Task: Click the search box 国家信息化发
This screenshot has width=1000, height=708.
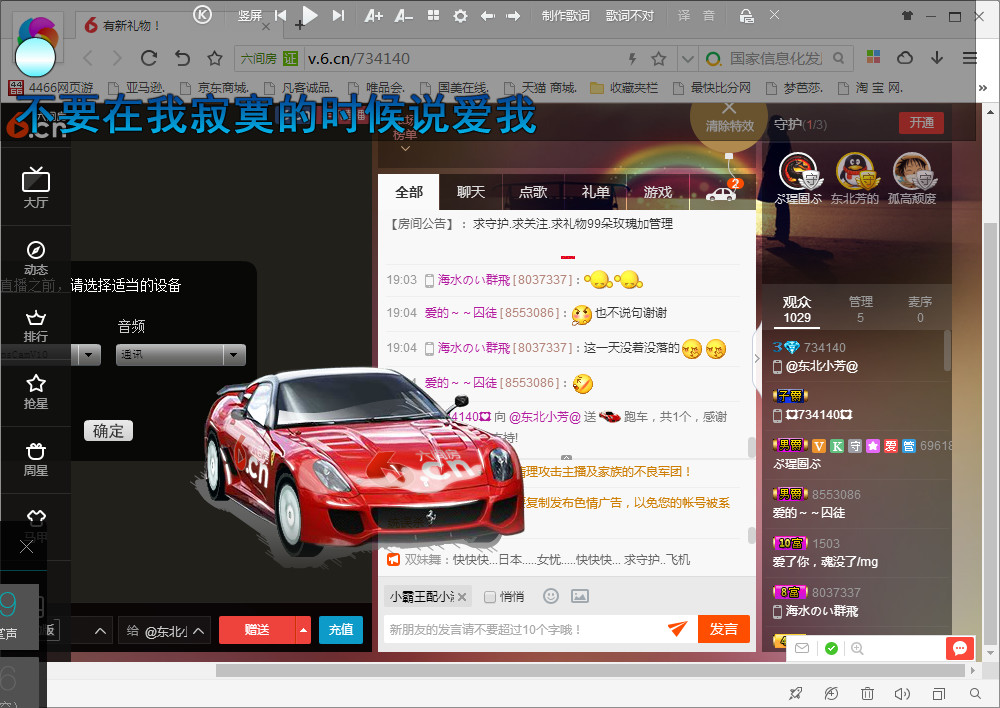Action: [775, 59]
